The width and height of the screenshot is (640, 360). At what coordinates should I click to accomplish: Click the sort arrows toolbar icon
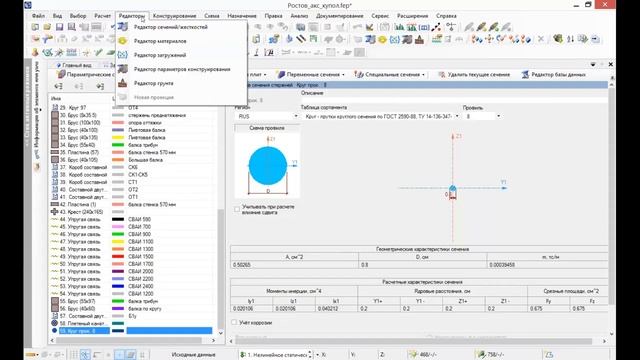(x=571, y=39)
